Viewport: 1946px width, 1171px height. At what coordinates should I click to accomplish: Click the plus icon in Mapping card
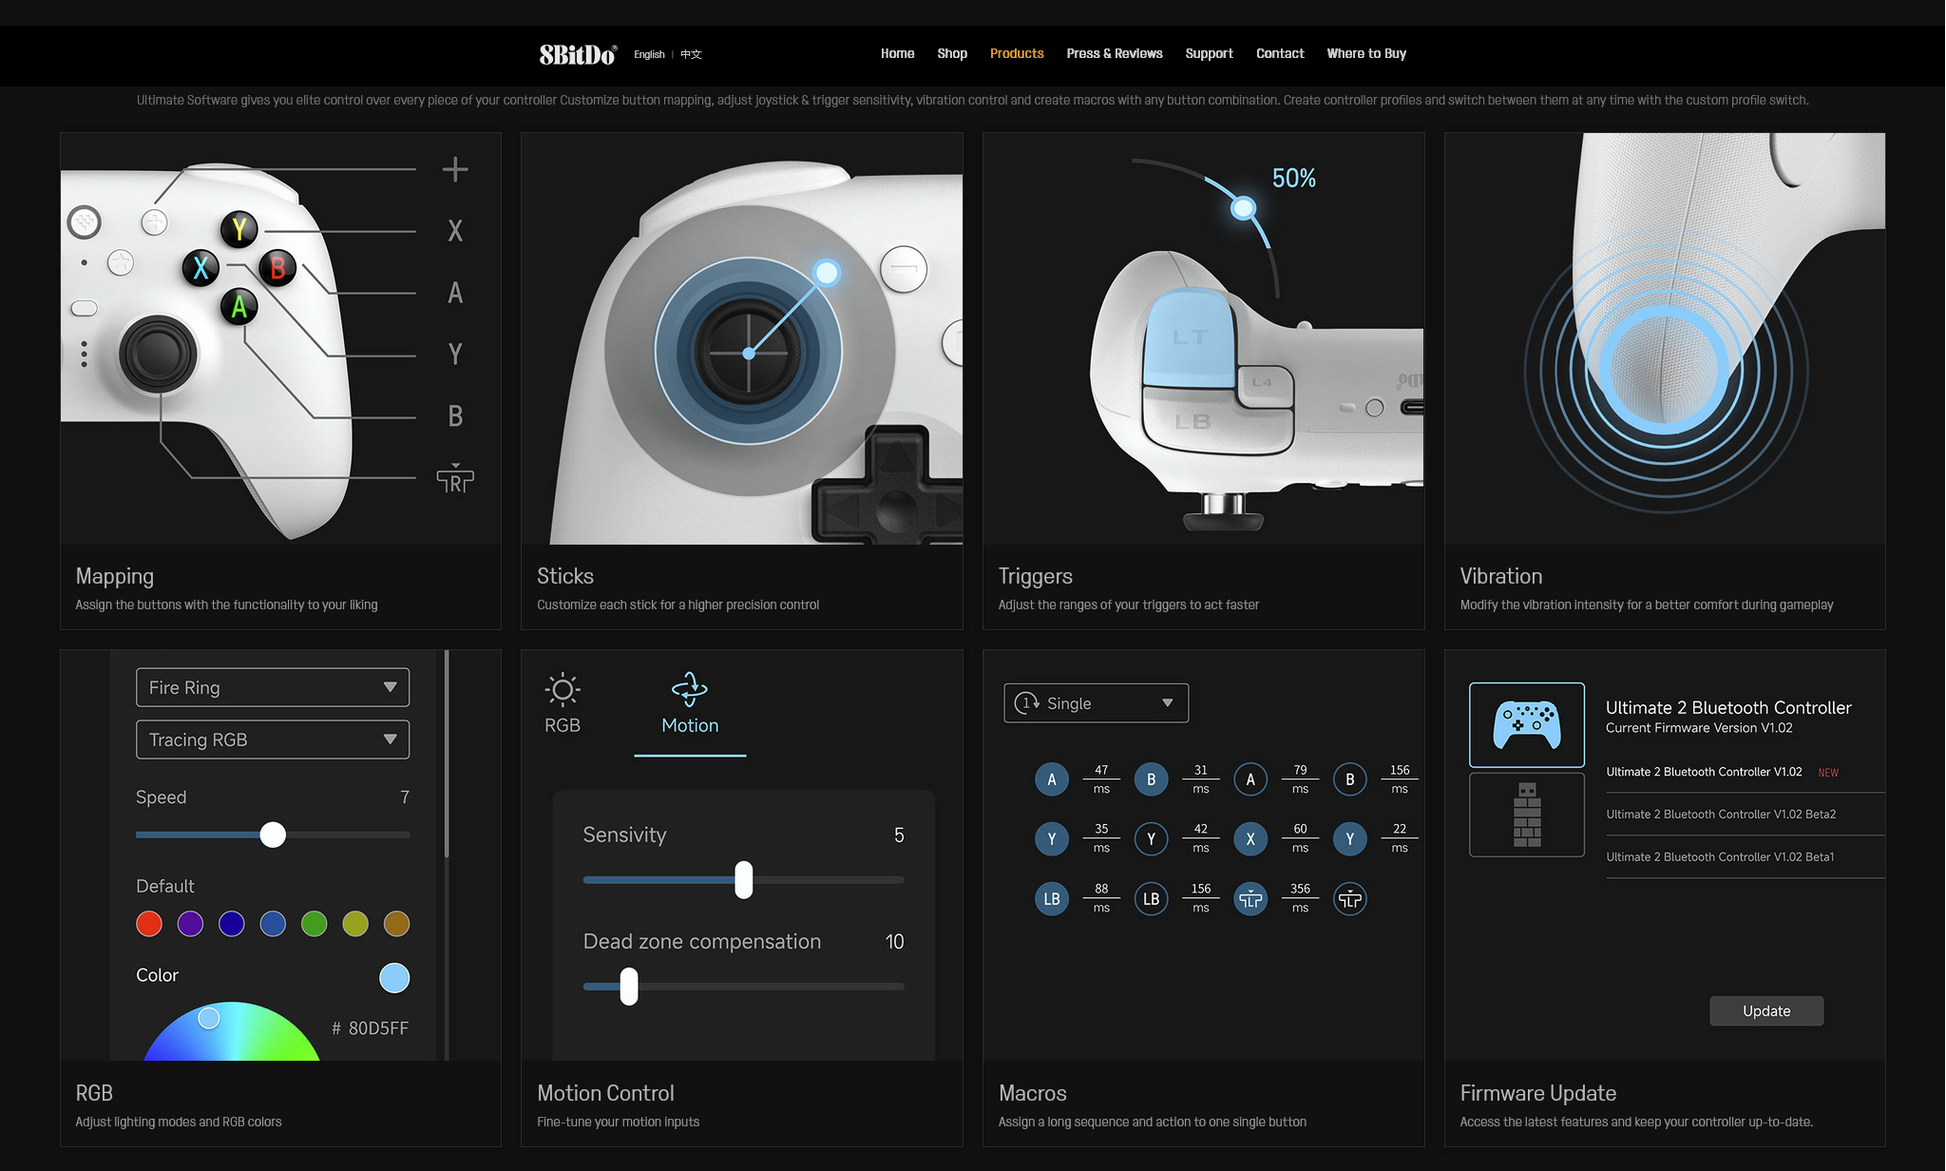(x=455, y=169)
